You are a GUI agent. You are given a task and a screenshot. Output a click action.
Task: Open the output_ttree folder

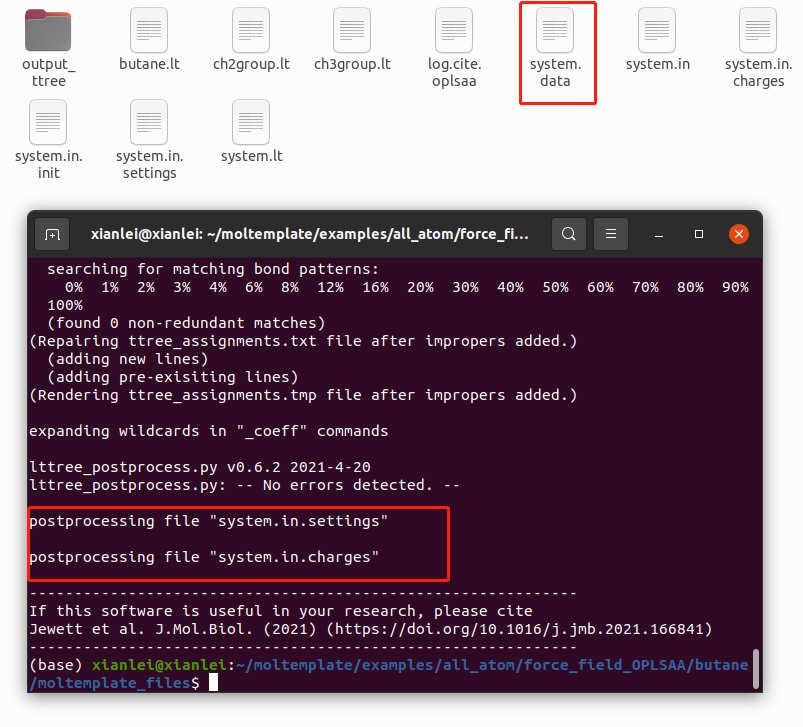(x=46, y=32)
